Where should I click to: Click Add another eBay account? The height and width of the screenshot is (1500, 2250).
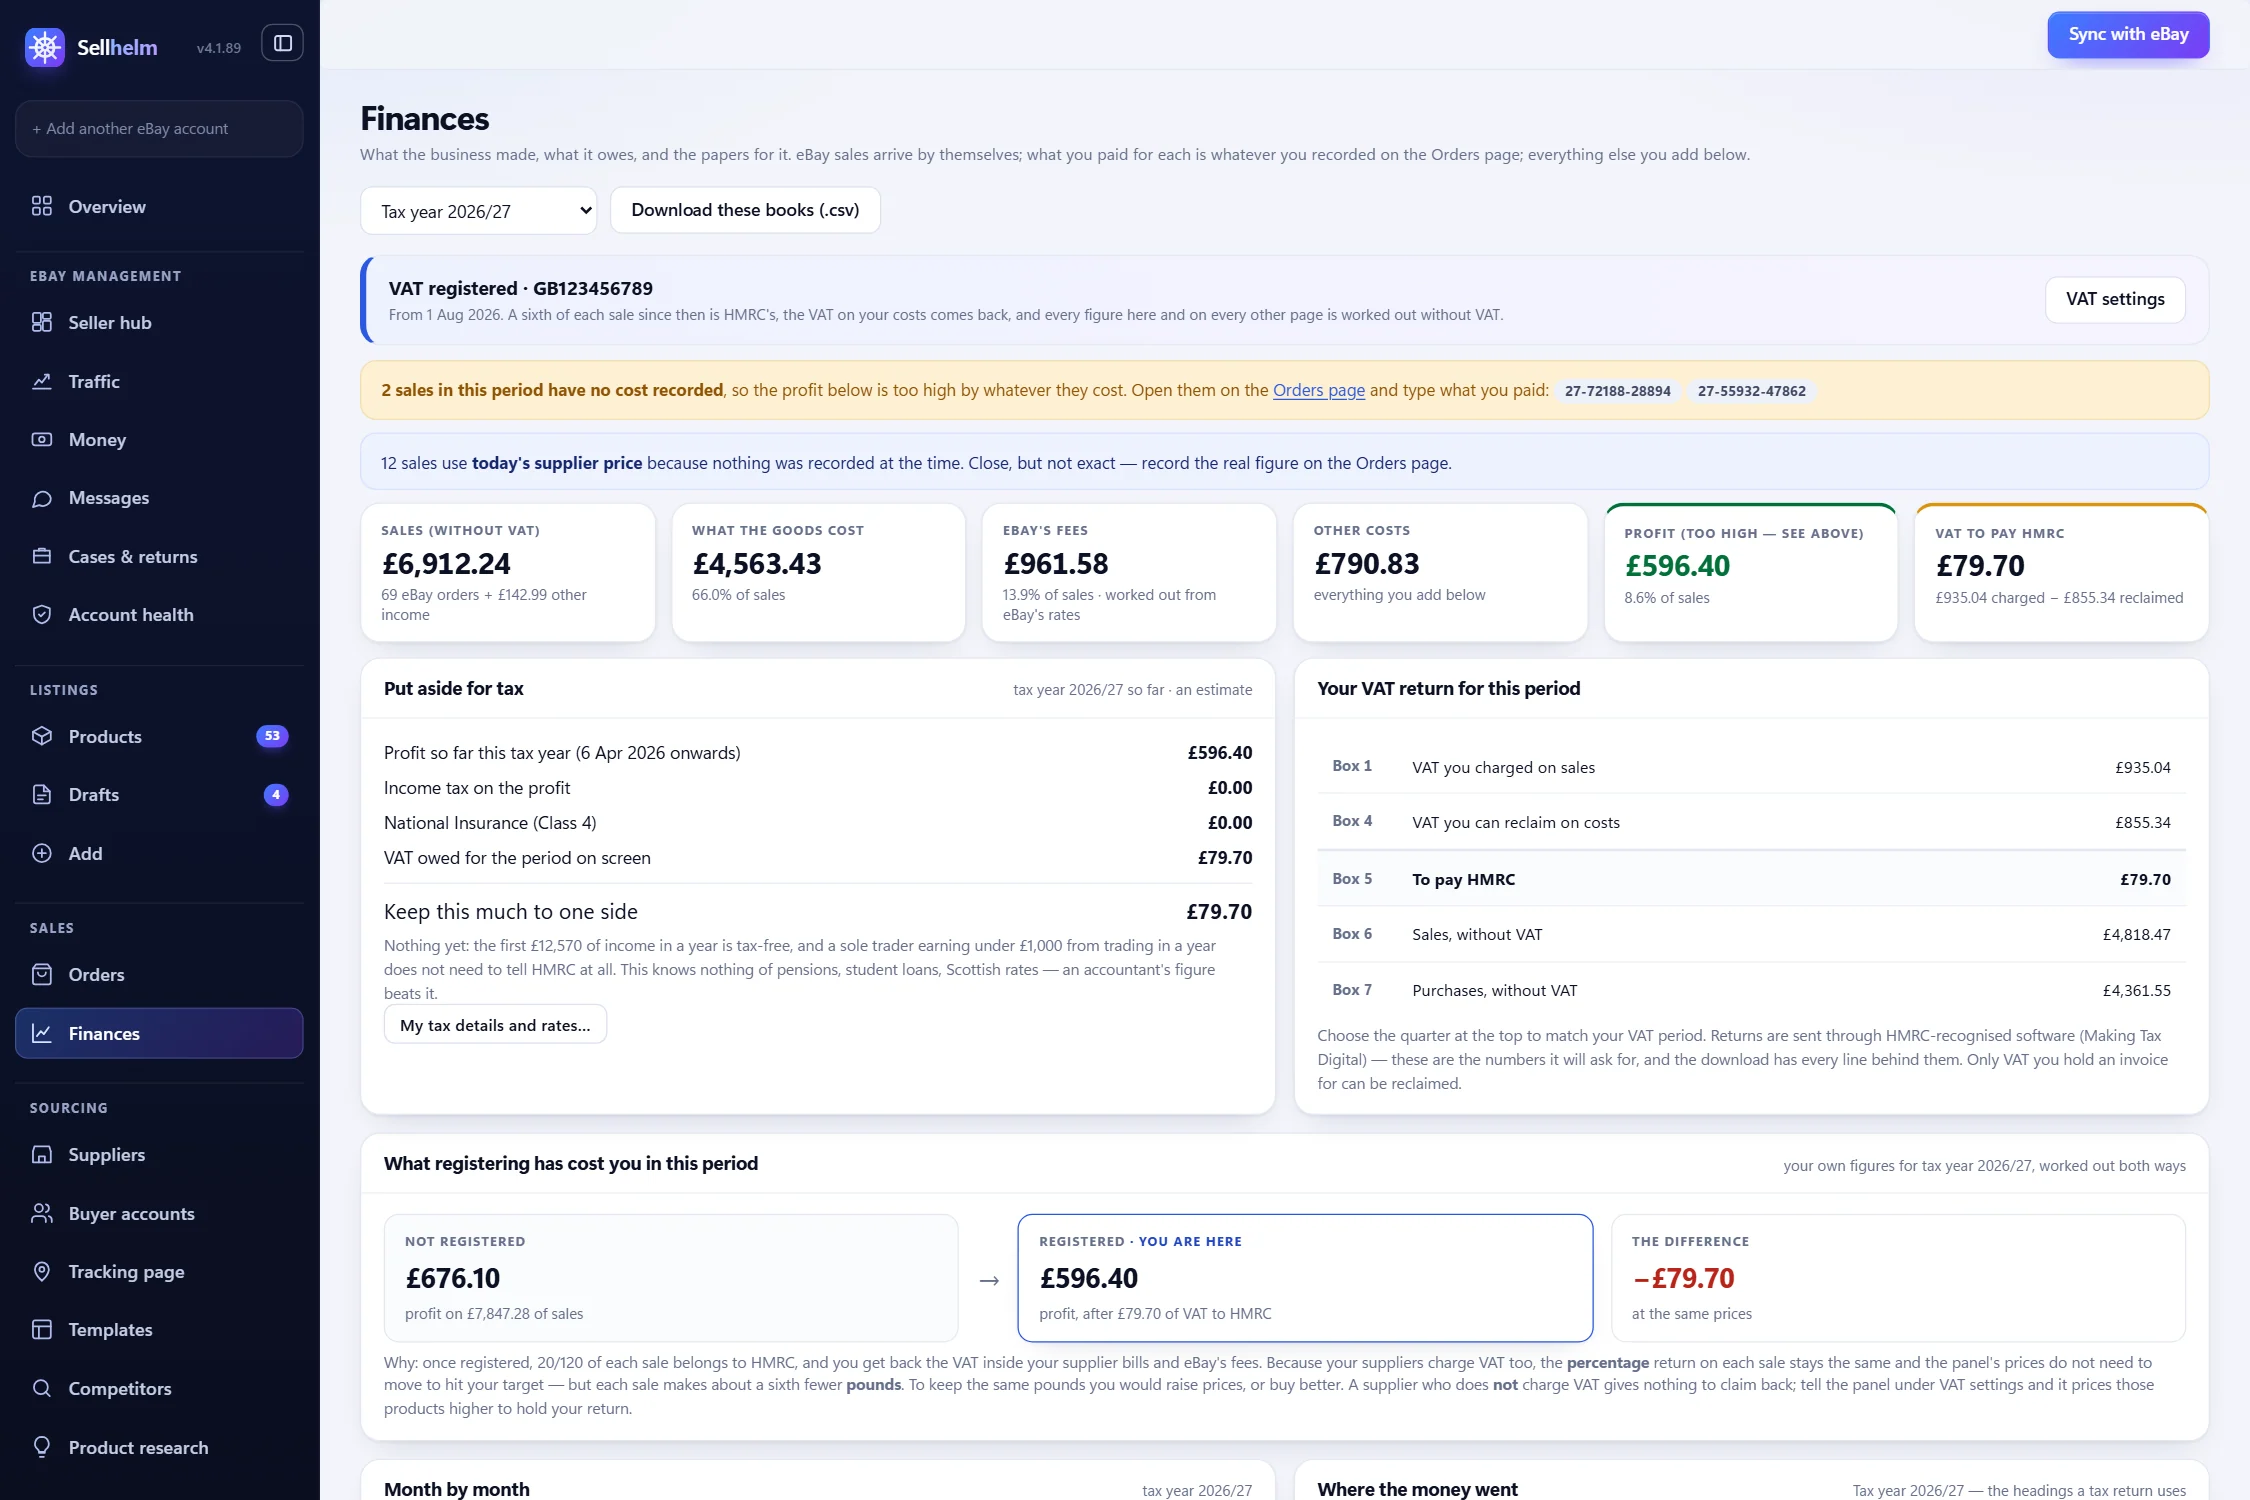[159, 128]
